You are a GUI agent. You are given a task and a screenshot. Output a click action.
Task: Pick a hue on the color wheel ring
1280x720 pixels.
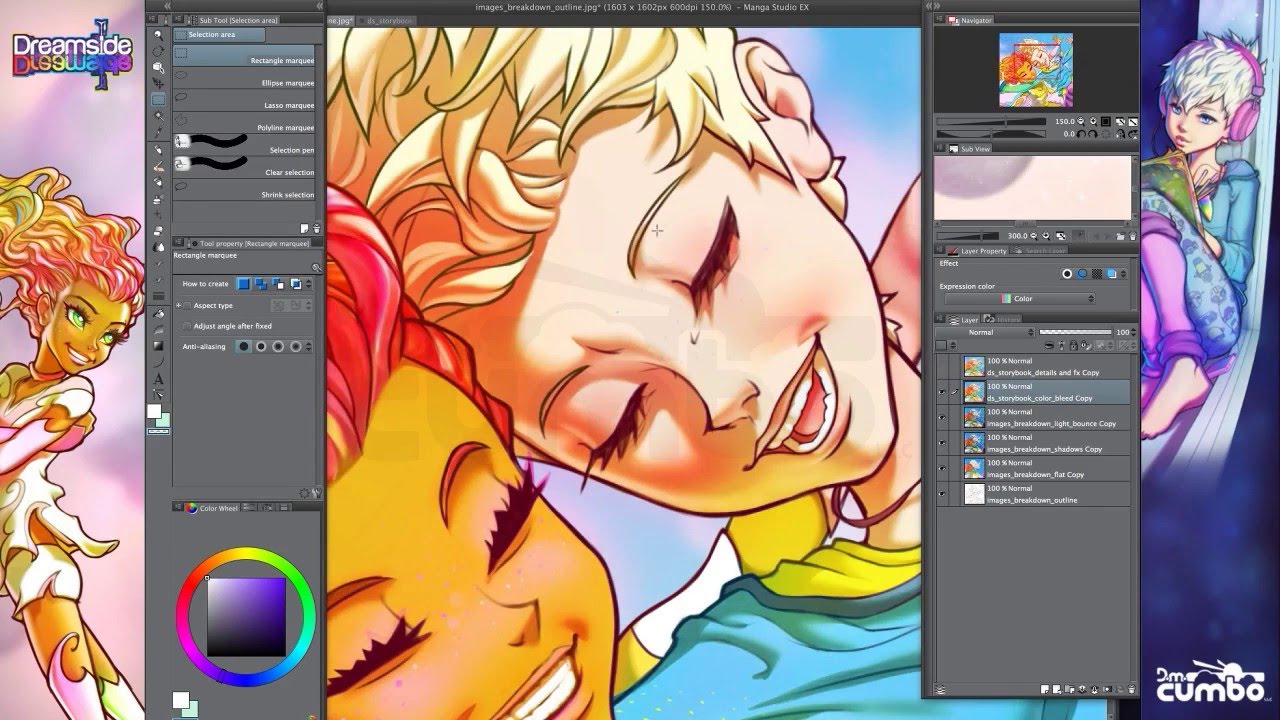[x=246, y=553]
